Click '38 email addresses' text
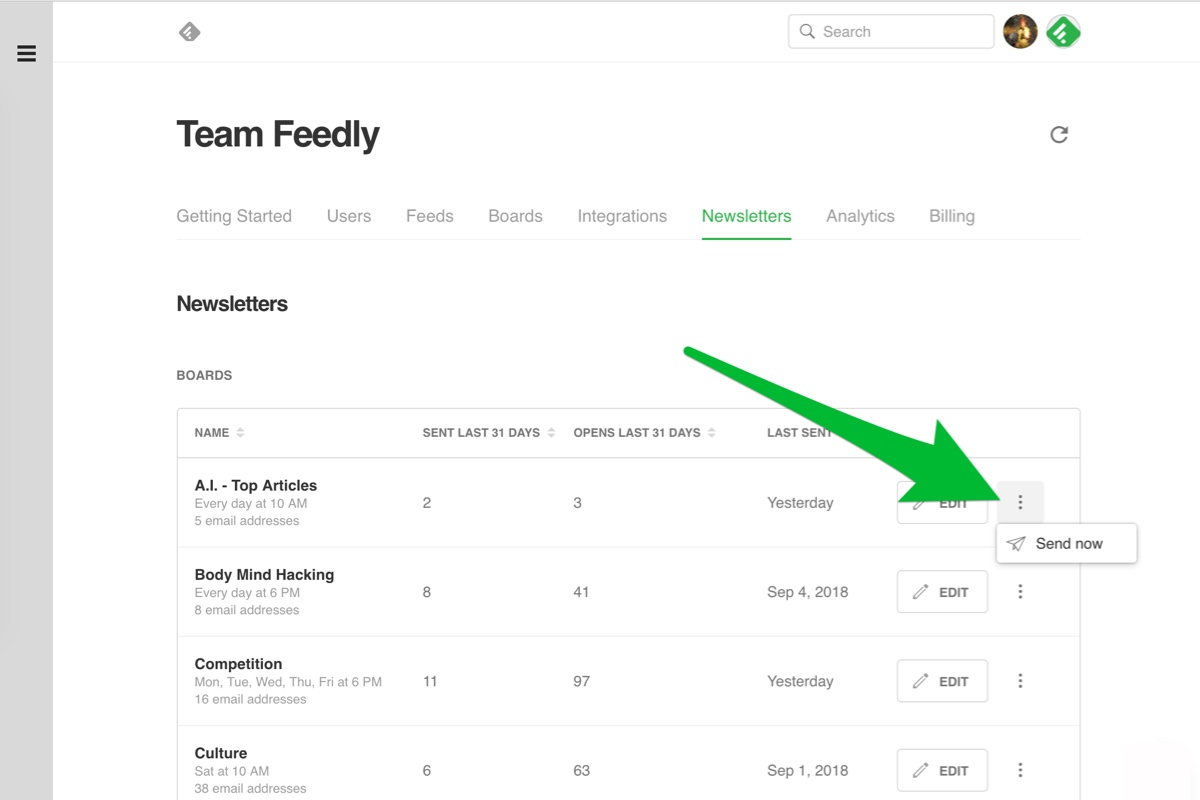The image size is (1200, 800). (x=251, y=788)
